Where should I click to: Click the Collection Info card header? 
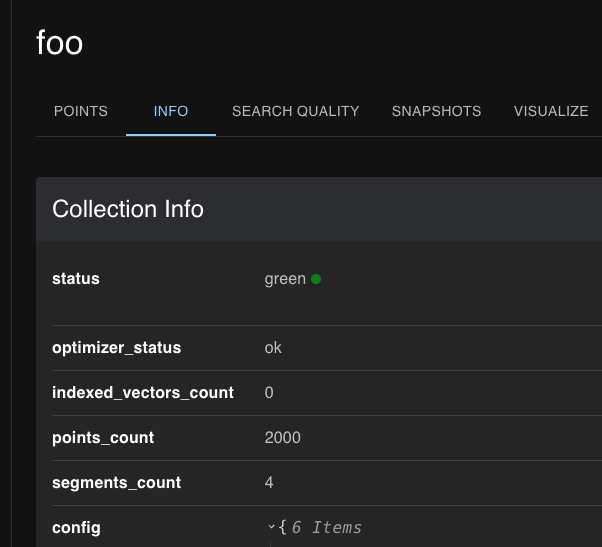[x=128, y=209]
